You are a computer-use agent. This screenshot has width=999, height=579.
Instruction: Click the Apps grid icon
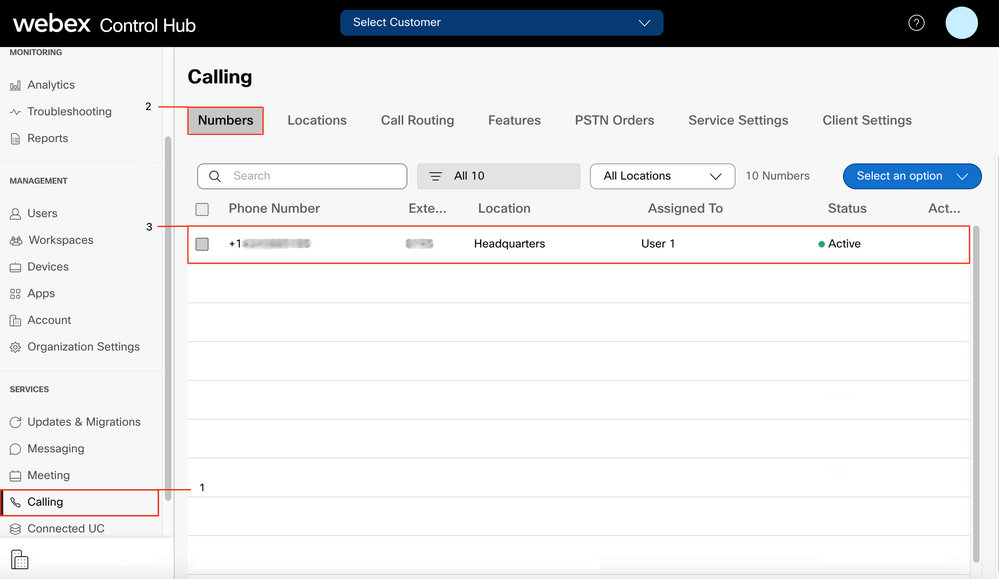tap(15, 294)
